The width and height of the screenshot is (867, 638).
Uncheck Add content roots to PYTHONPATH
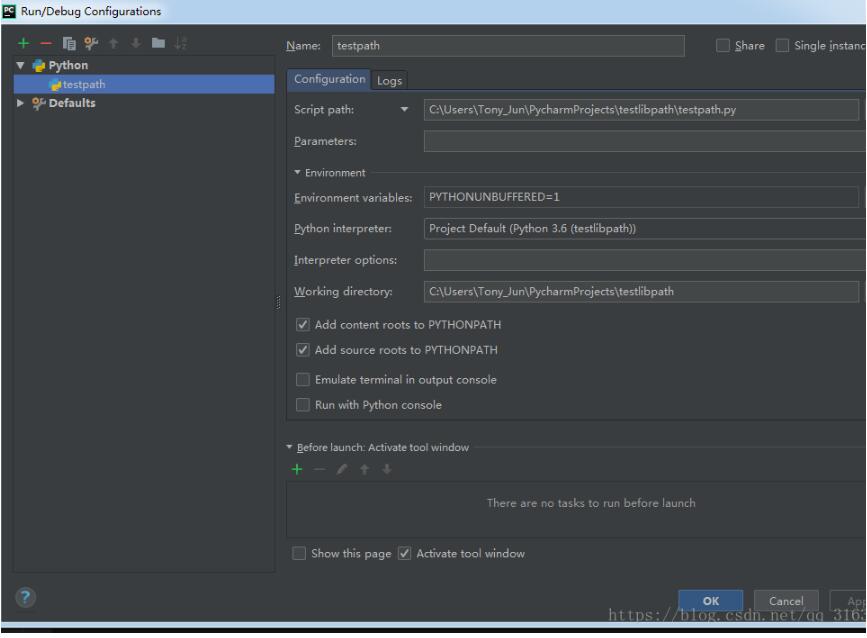(302, 325)
